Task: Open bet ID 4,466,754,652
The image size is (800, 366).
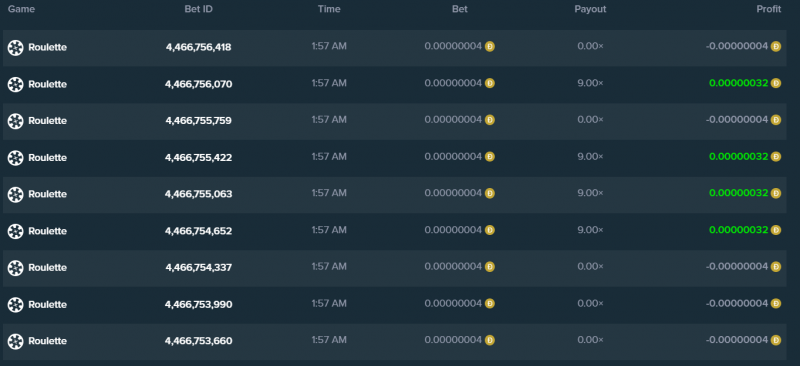Action: (x=198, y=231)
